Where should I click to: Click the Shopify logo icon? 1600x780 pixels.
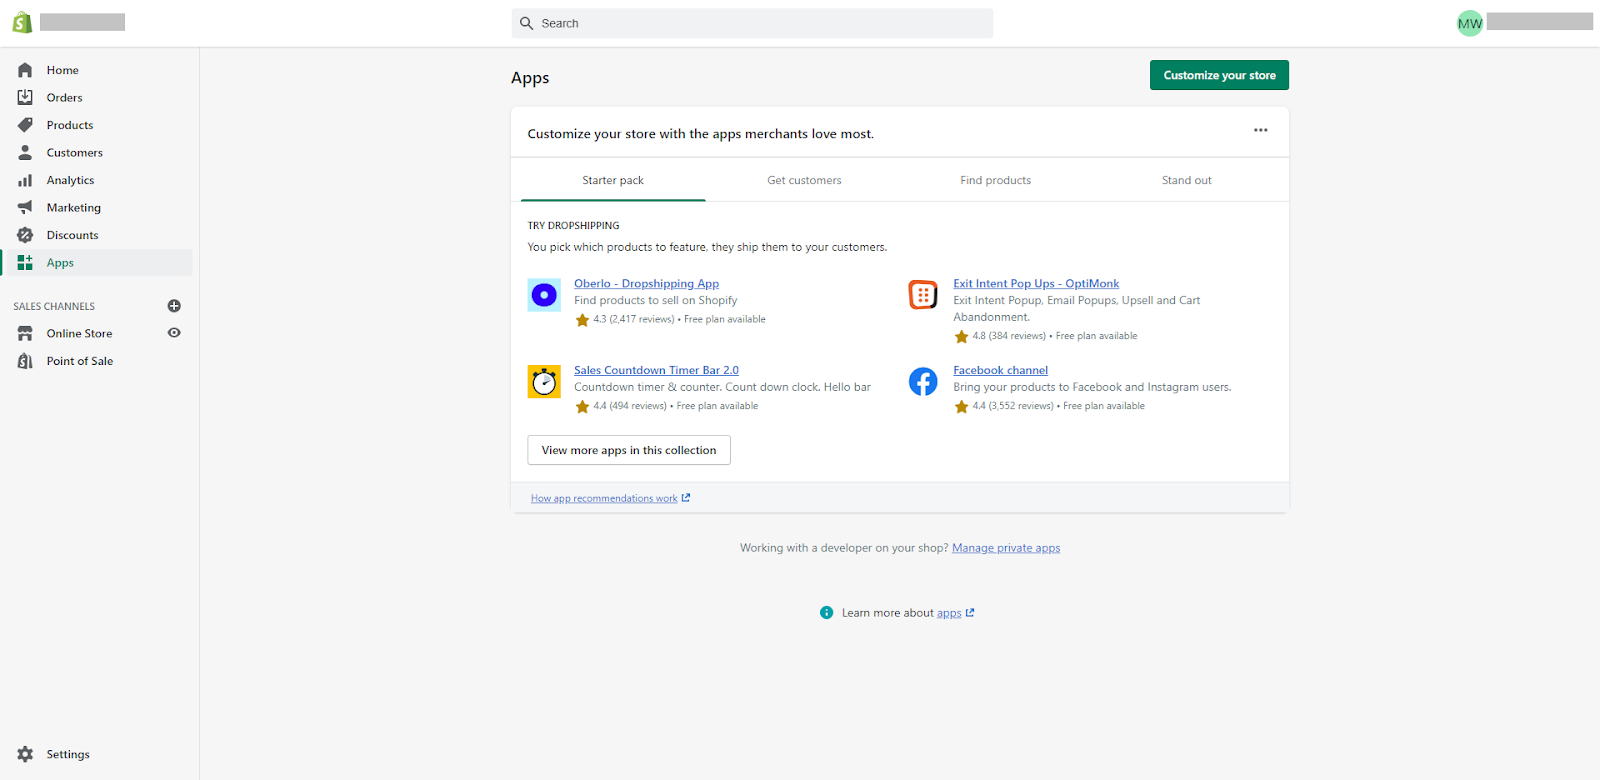pos(22,22)
